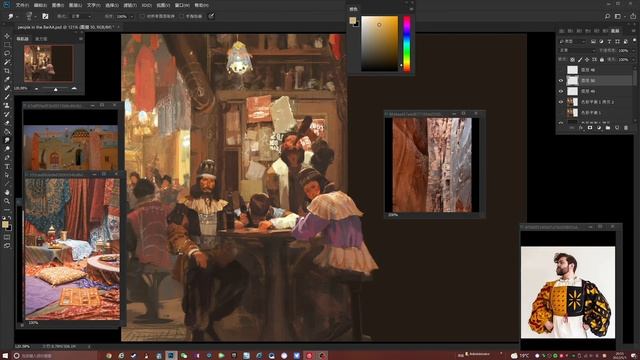Viewport: 640px width, 360px height.
Task: Click the Navigator zoom slider handle
Action: pos(56,89)
